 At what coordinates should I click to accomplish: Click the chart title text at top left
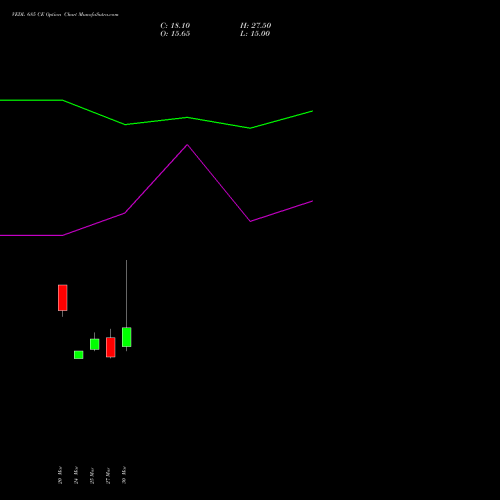[x=65, y=15]
